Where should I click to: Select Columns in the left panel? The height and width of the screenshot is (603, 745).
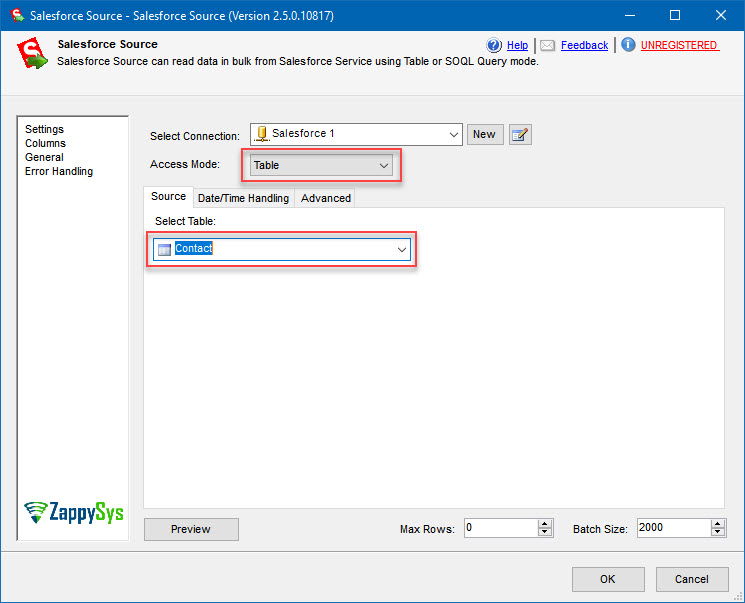point(45,143)
